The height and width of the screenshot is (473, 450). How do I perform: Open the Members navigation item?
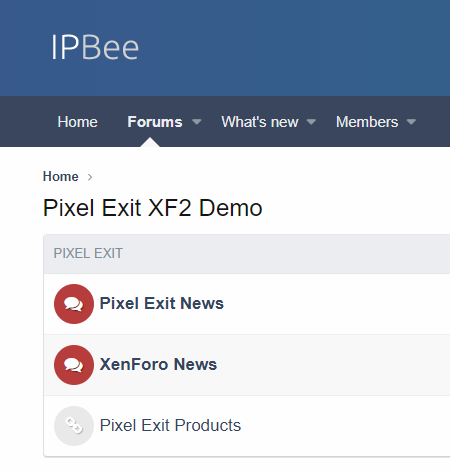point(367,122)
